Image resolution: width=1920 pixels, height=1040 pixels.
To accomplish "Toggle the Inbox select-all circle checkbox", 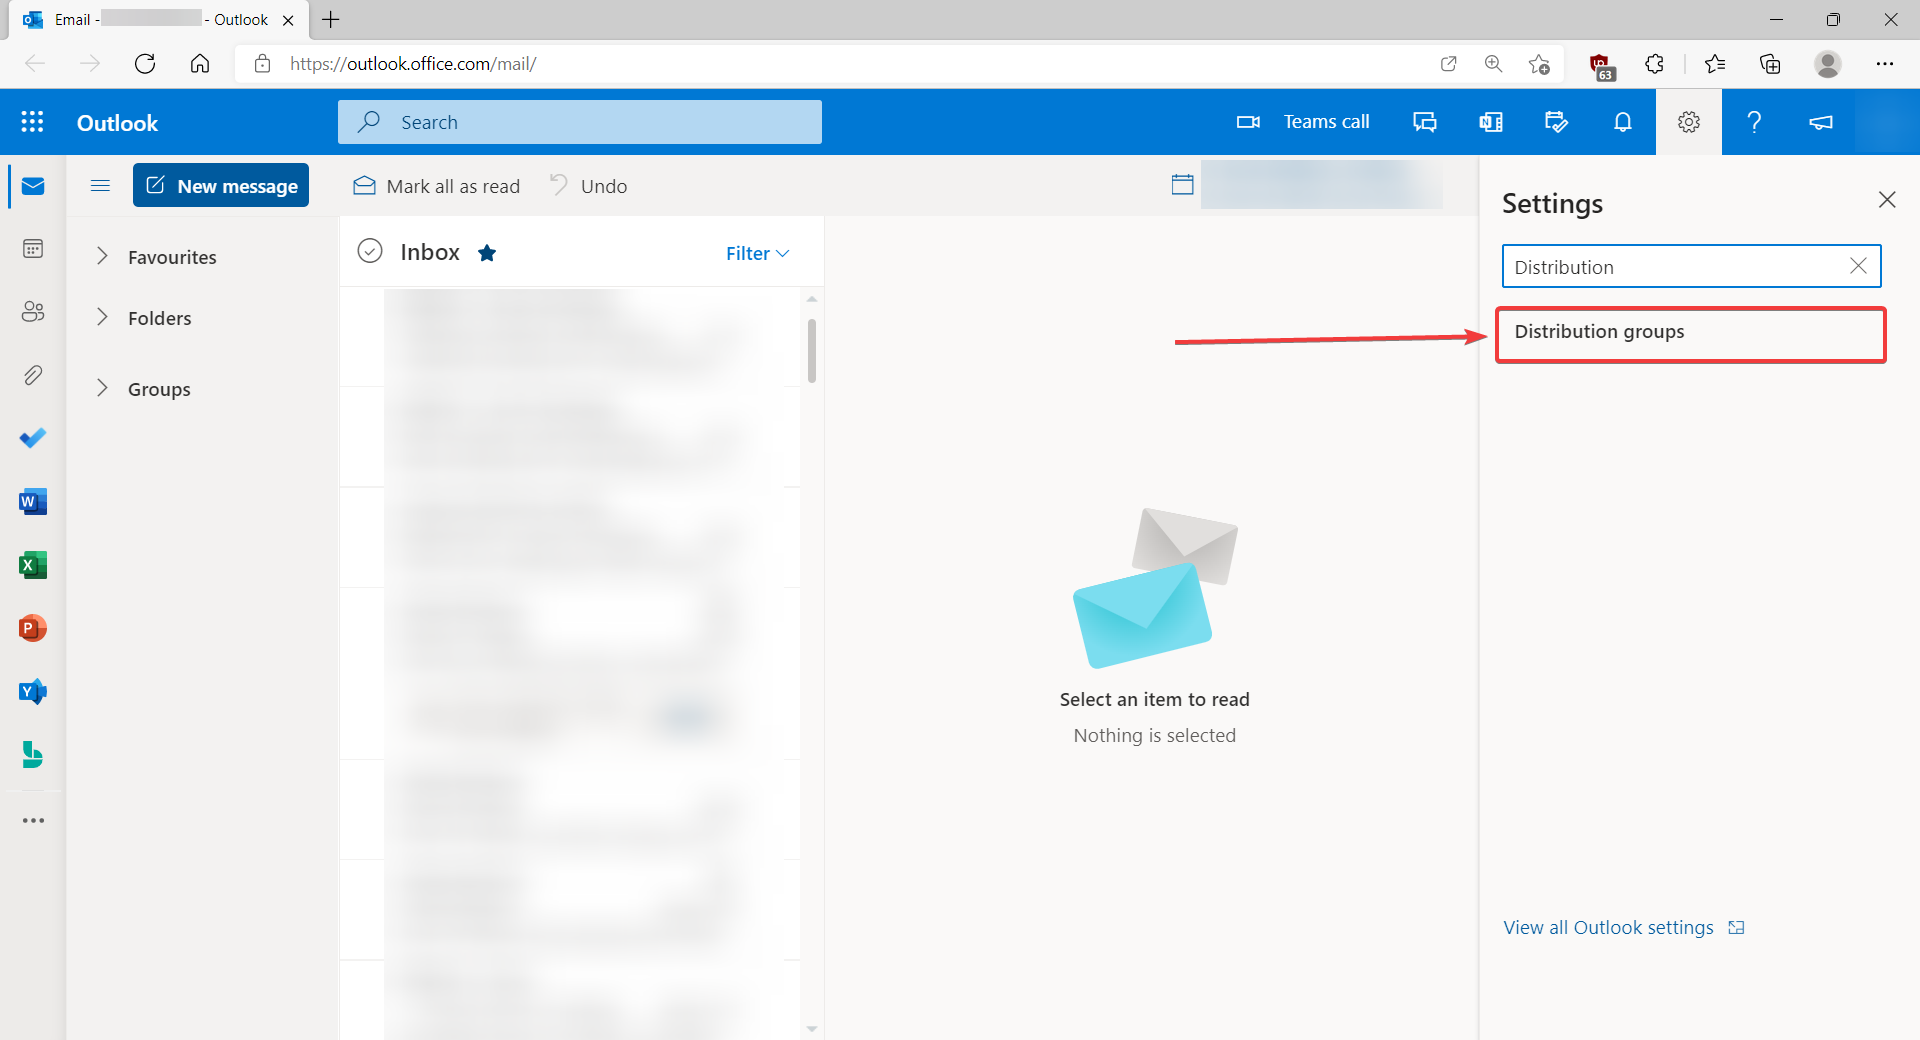I will (370, 251).
